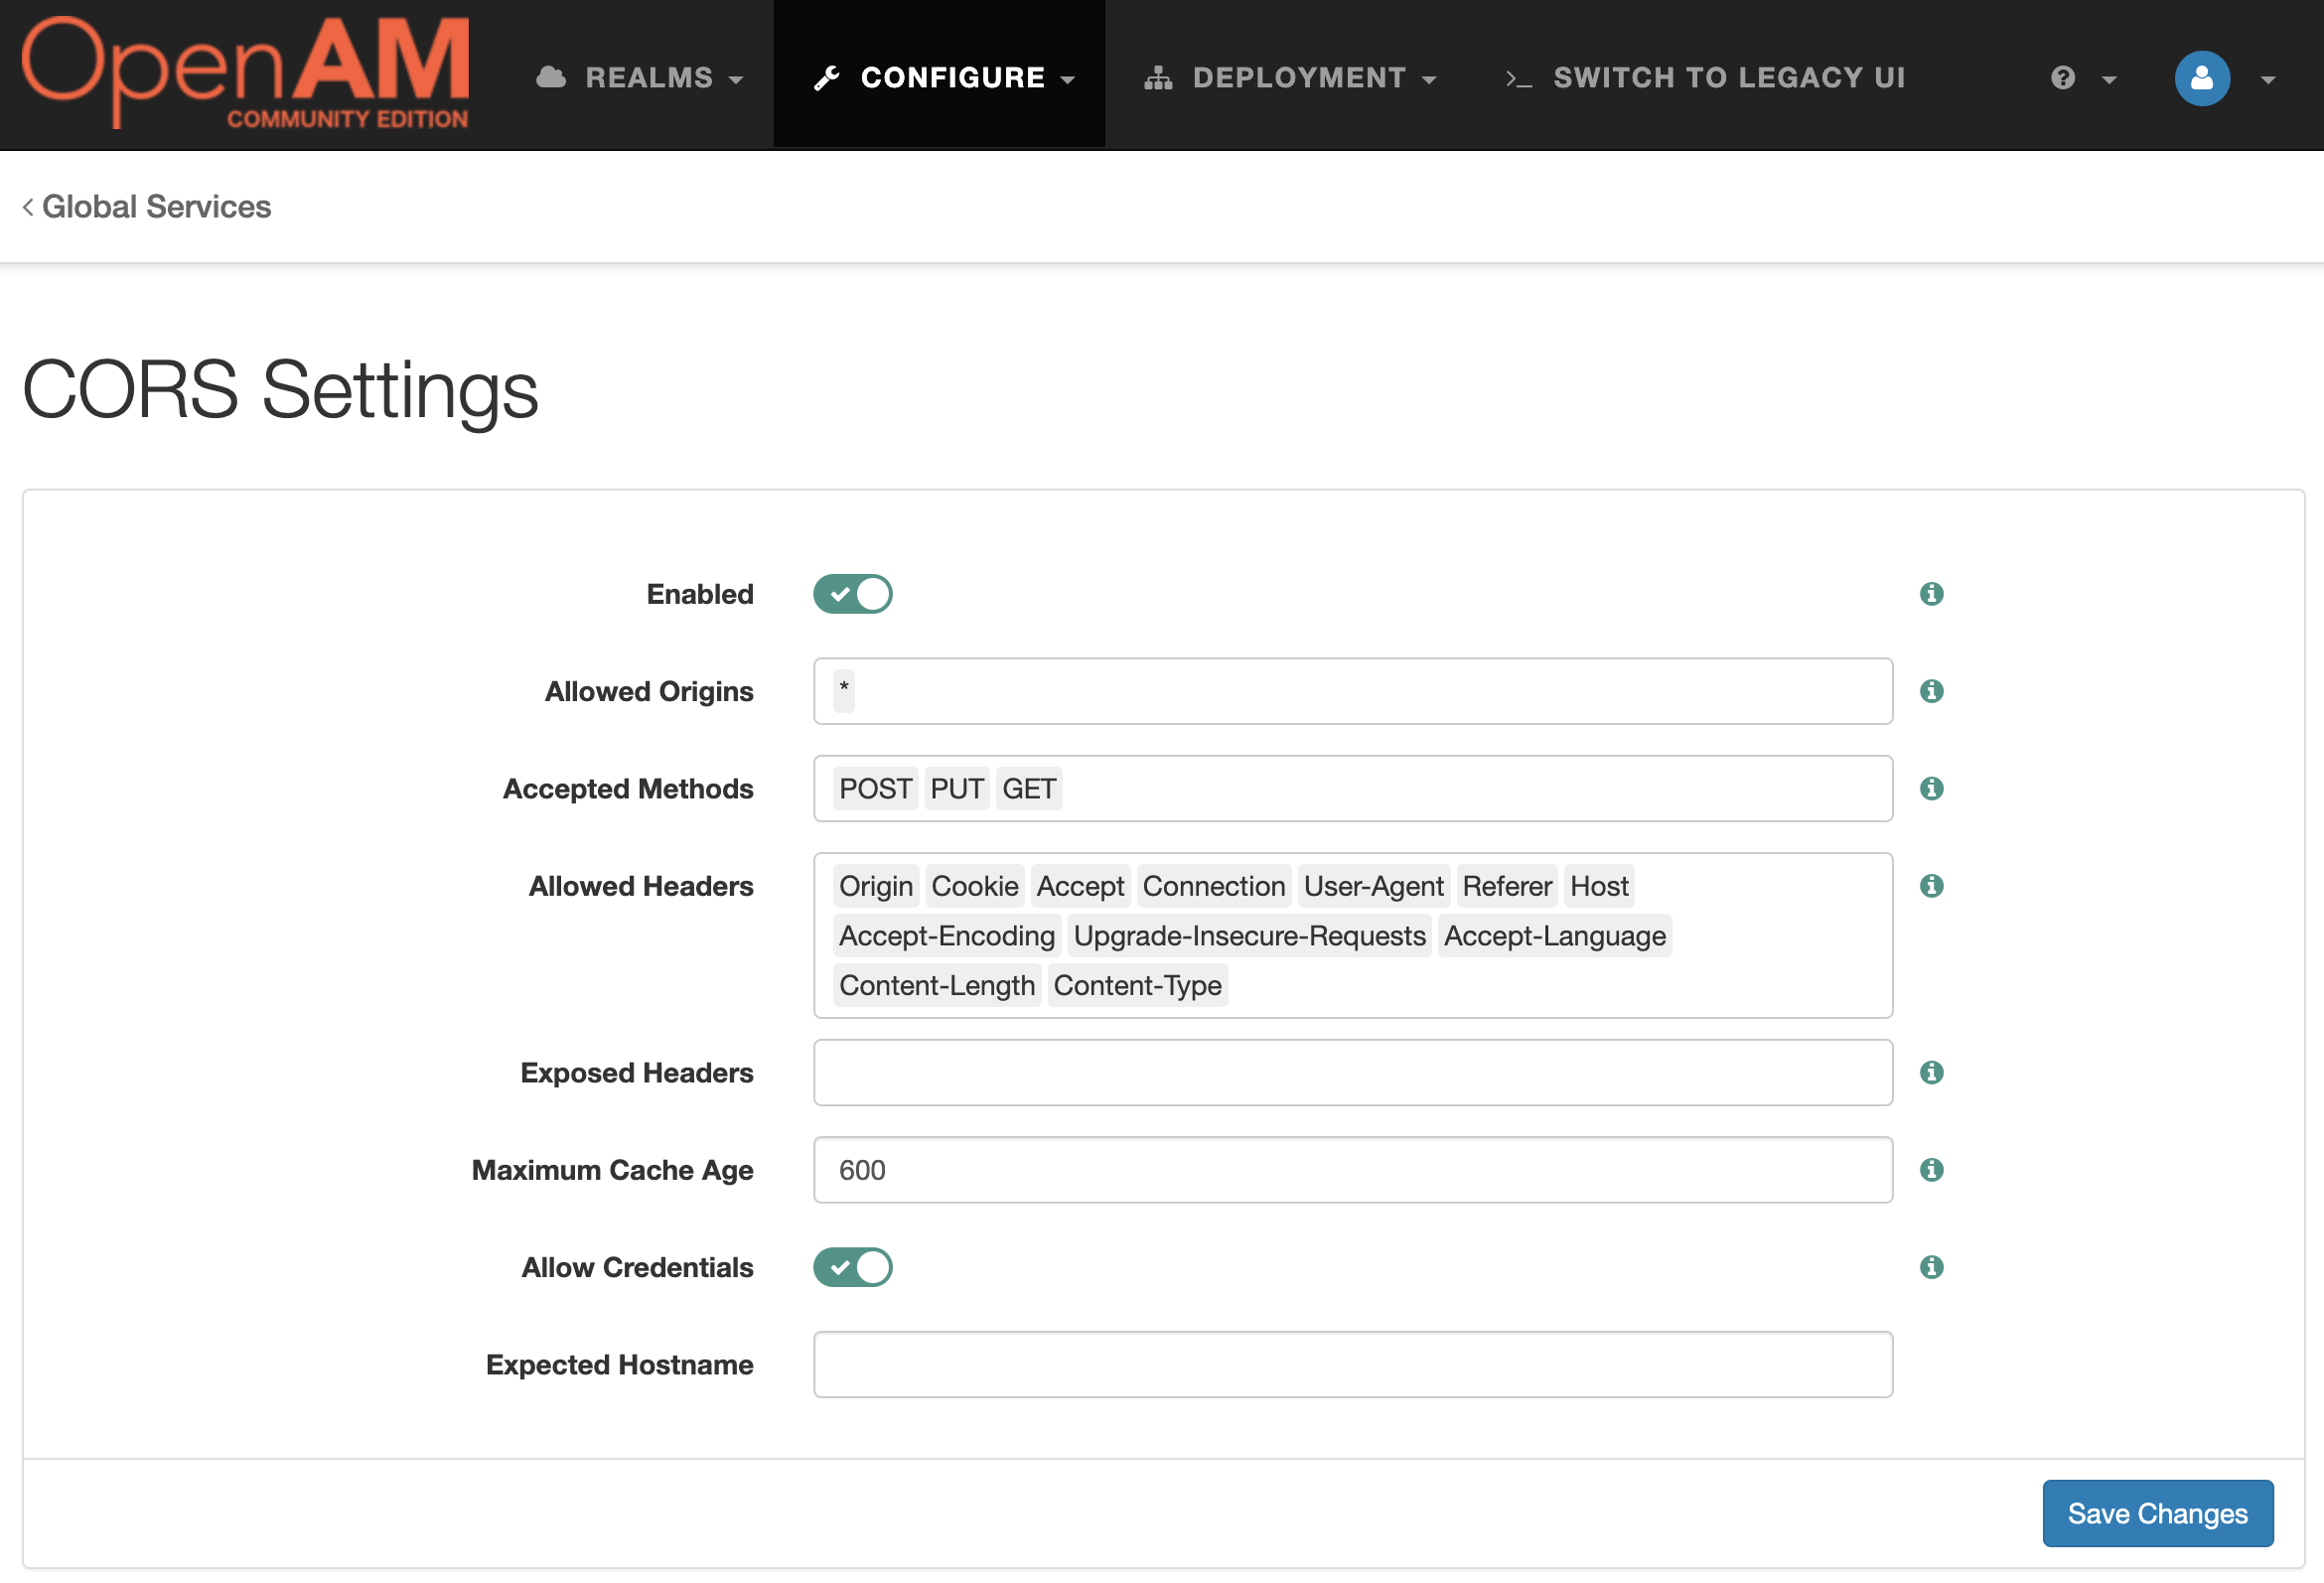Toggle the Enabled switch off

point(855,594)
